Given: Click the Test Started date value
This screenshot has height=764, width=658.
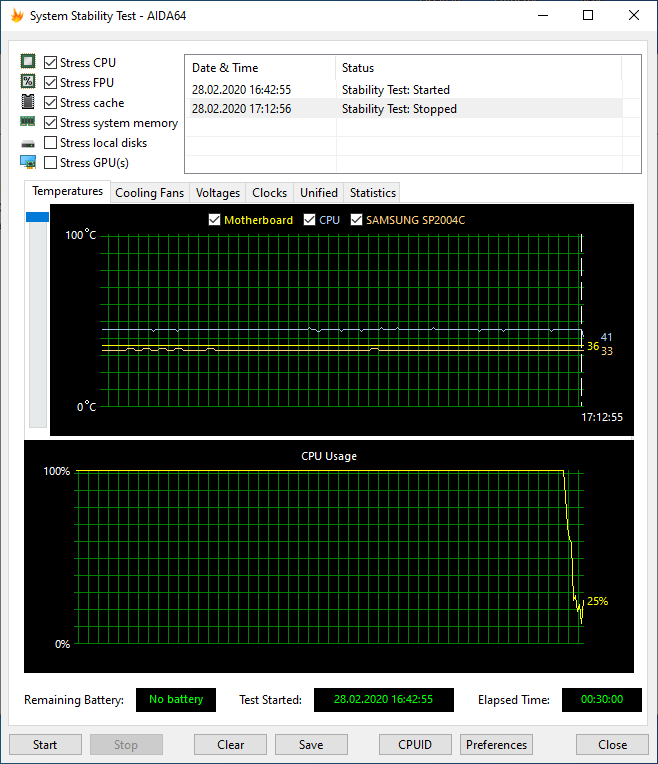Looking at the screenshot, I should click(x=384, y=700).
